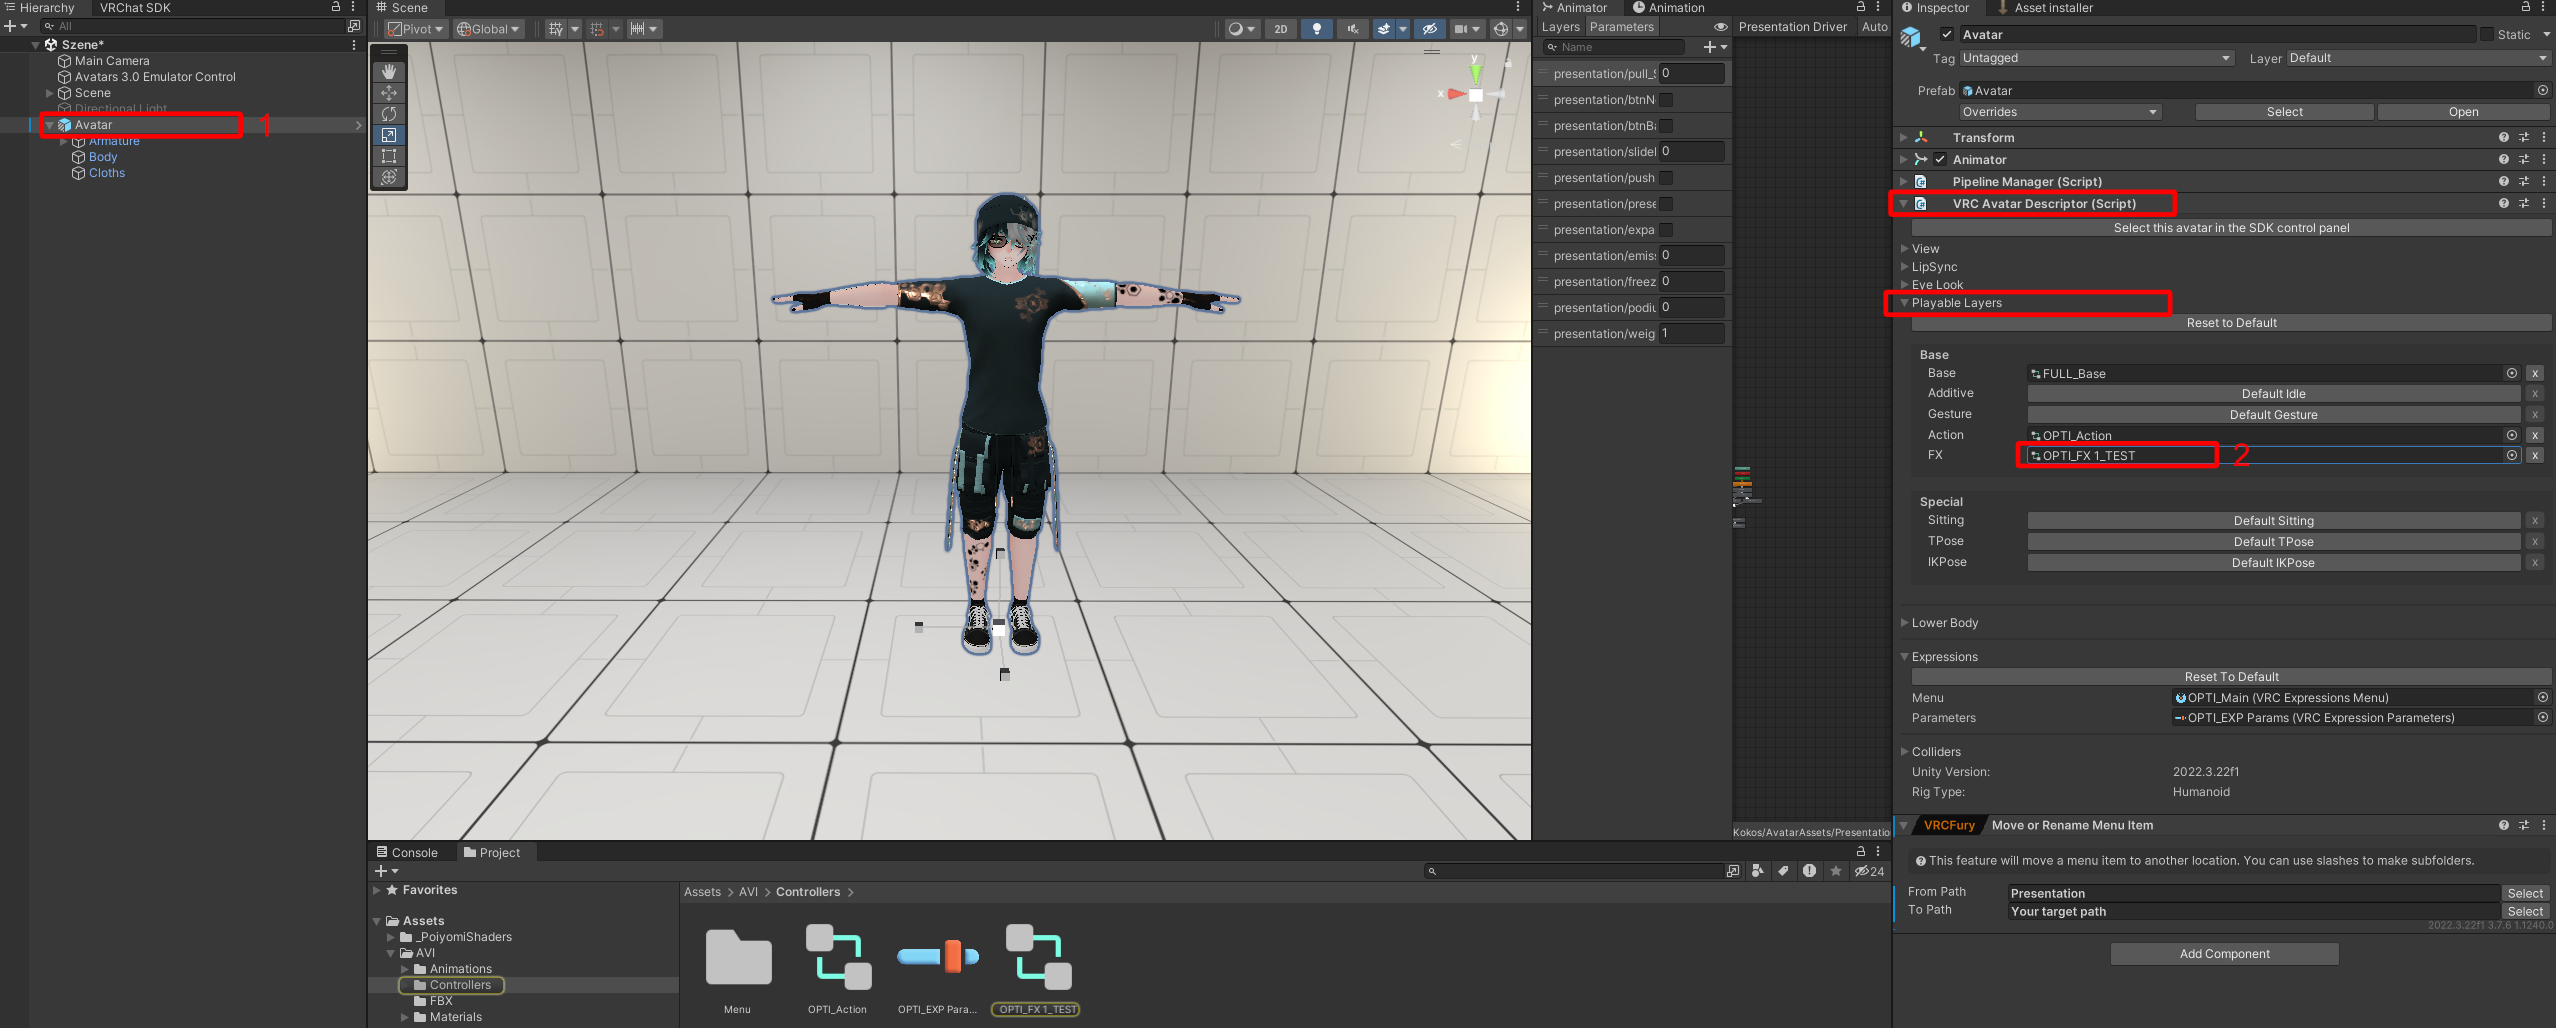Toggle hidden objects visibility icon in Scene
The height and width of the screenshot is (1028, 2556).
click(x=1430, y=29)
